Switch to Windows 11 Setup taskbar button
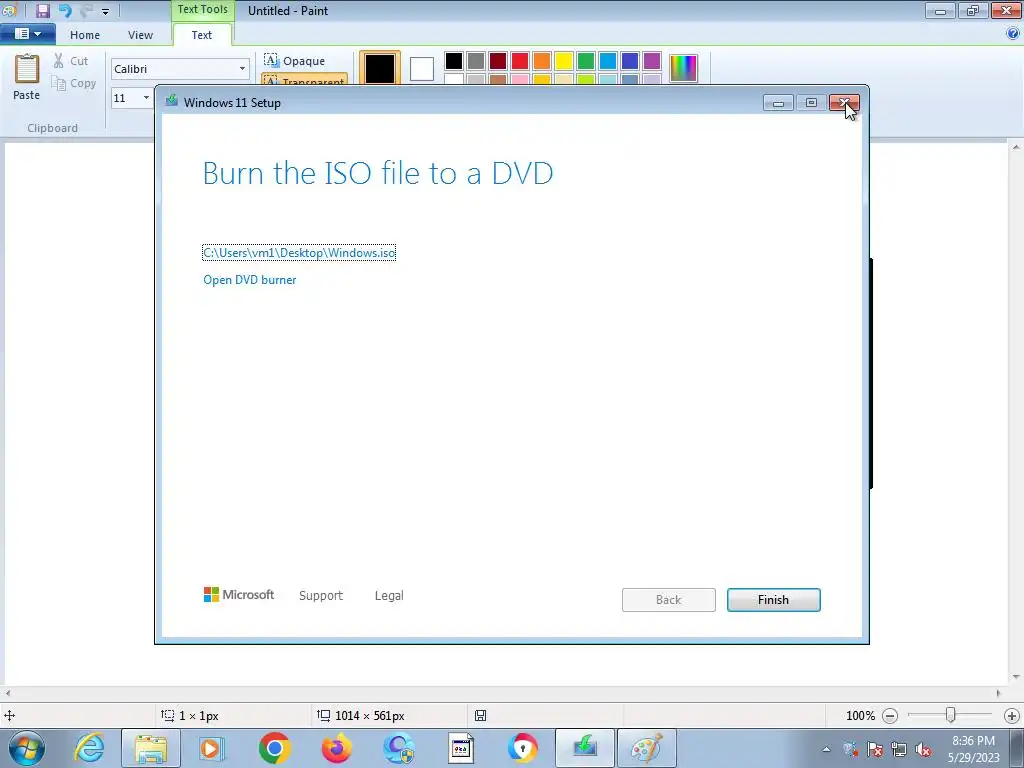1024x768 pixels. point(584,748)
